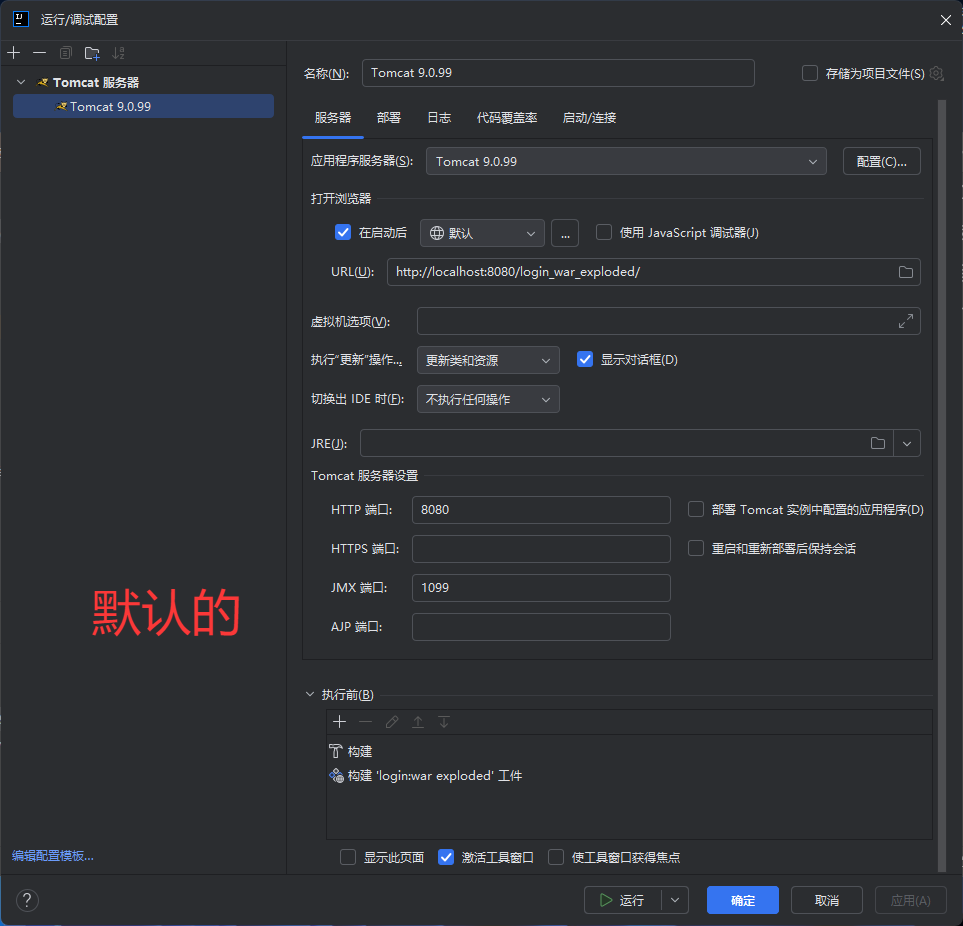Open dropdown arrow beside 运行 button

pos(675,901)
